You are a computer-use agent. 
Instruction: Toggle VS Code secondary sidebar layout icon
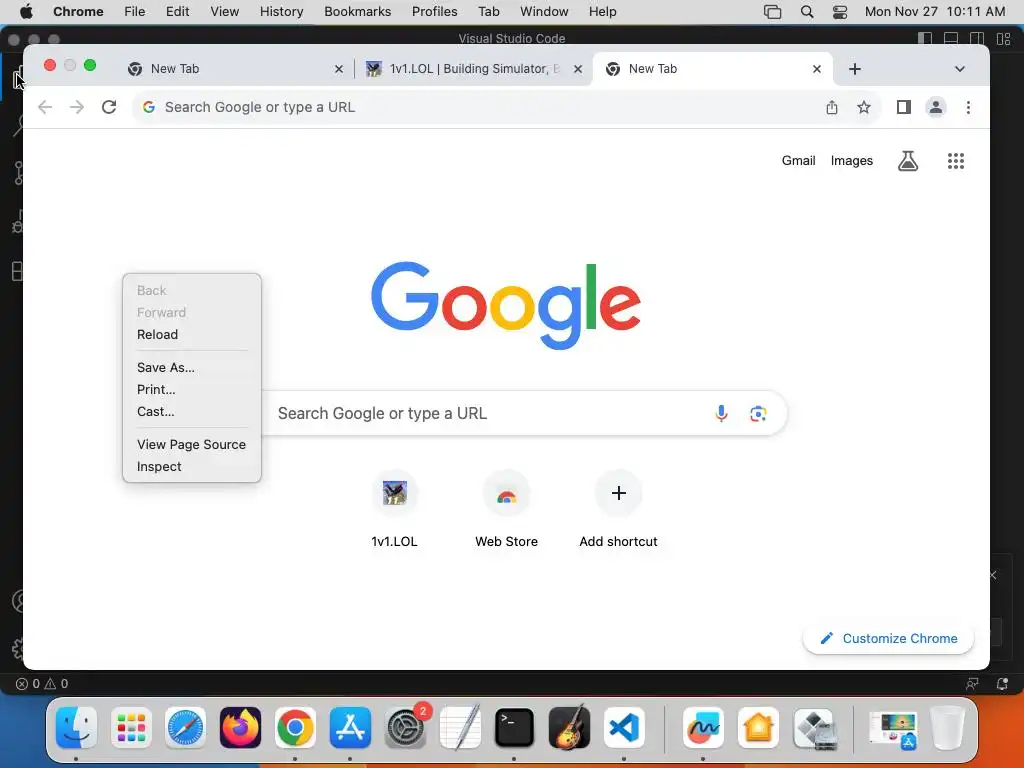pyautogui.click(x=978, y=39)
